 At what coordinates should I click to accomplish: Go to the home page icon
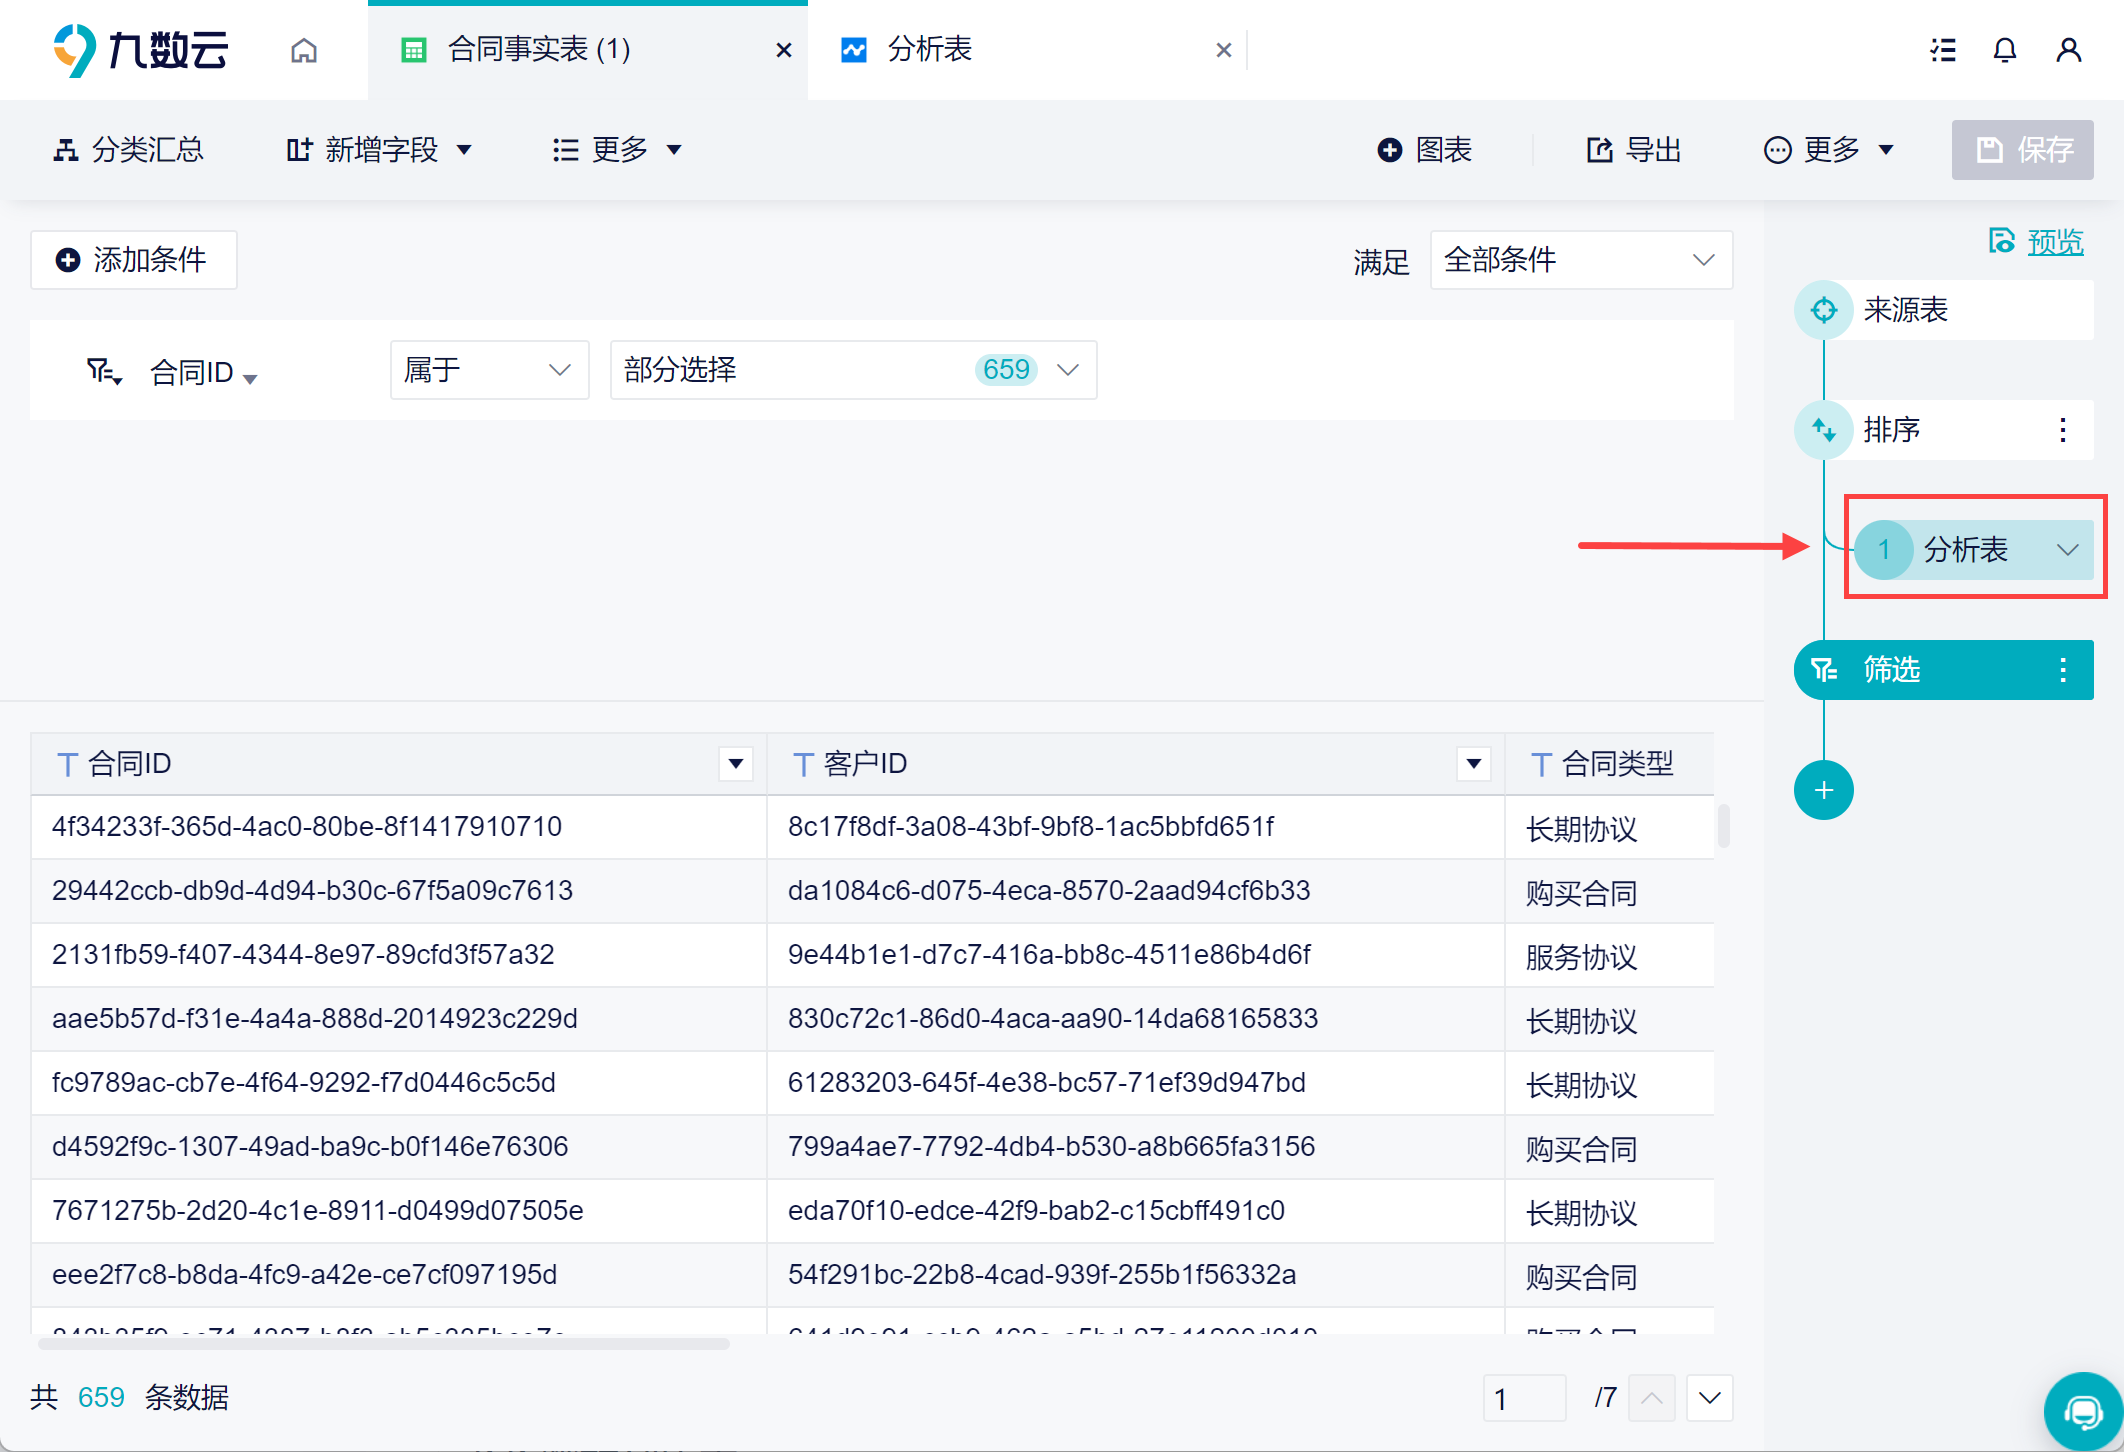[x=304, y=50]
